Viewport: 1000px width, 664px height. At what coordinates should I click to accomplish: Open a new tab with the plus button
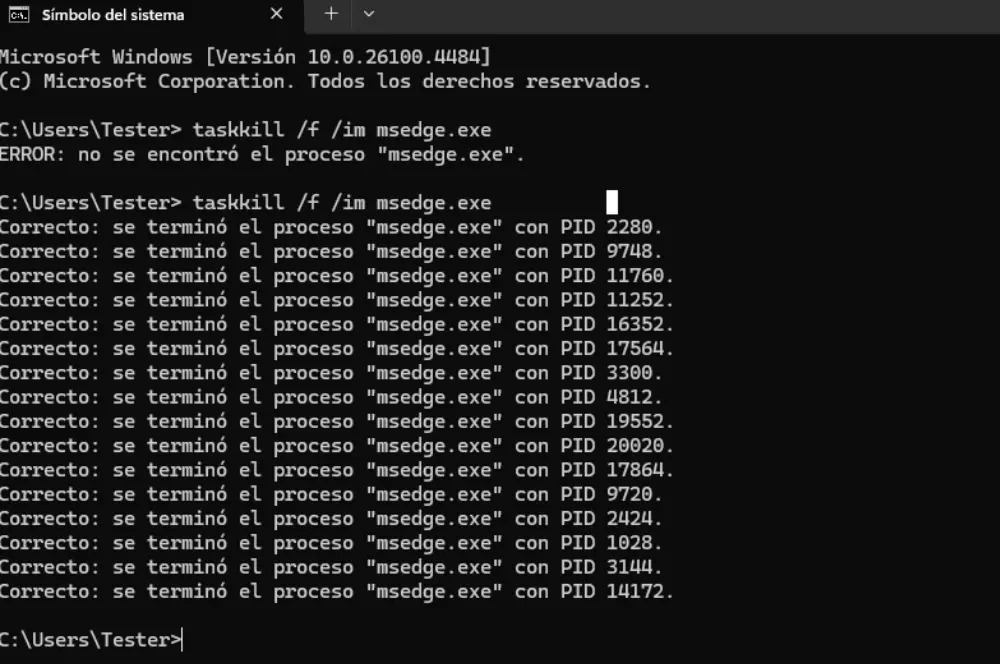point(331,14)
